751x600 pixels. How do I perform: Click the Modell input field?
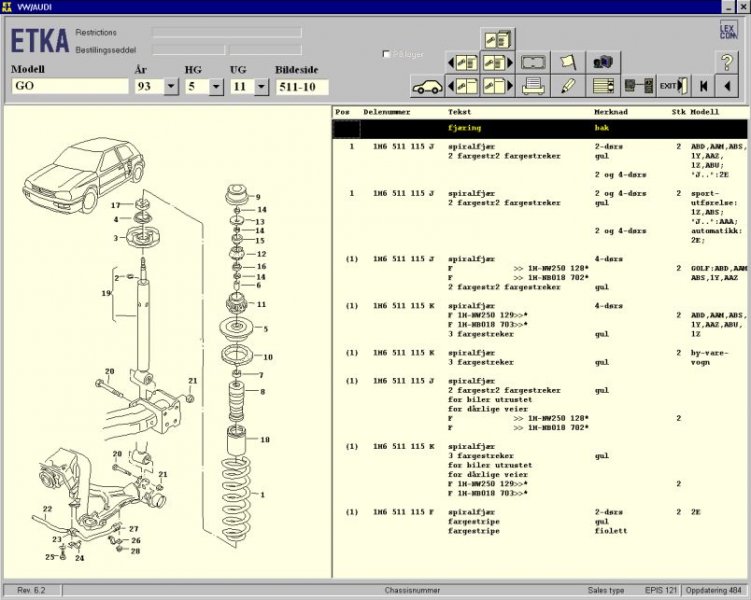[68, 87]
